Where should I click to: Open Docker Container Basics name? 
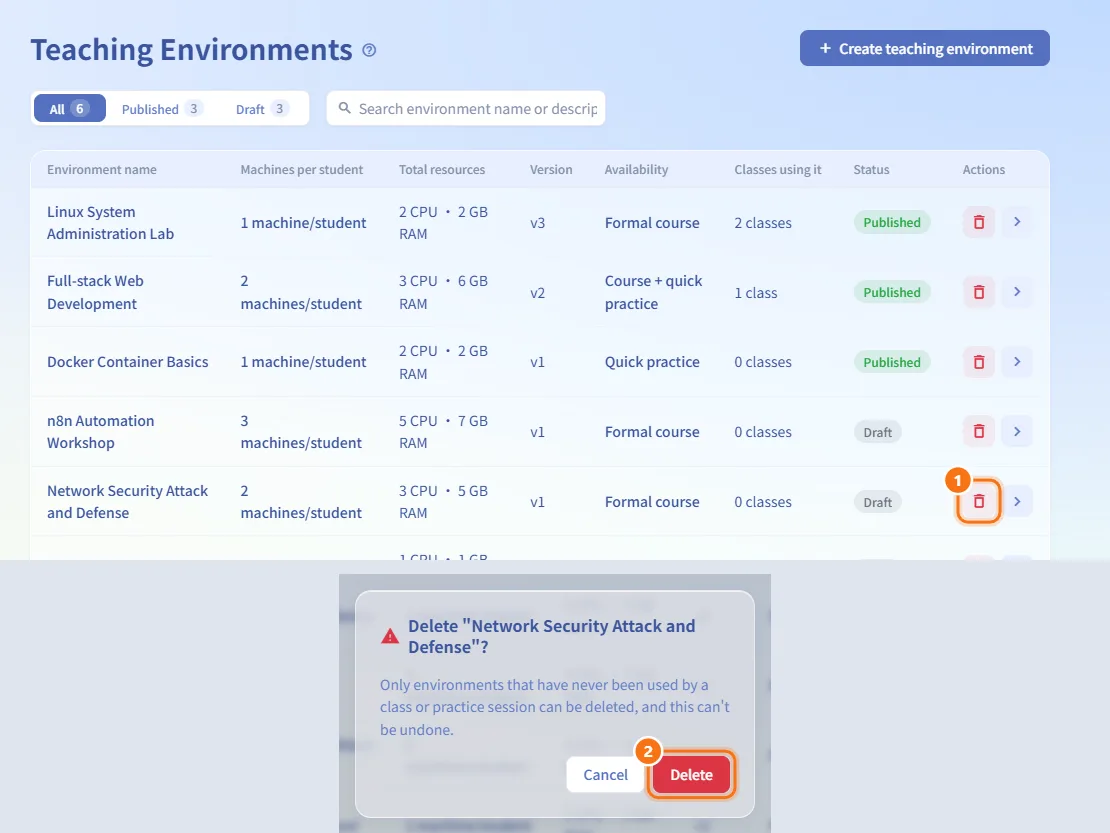click(x=127, y=362)
